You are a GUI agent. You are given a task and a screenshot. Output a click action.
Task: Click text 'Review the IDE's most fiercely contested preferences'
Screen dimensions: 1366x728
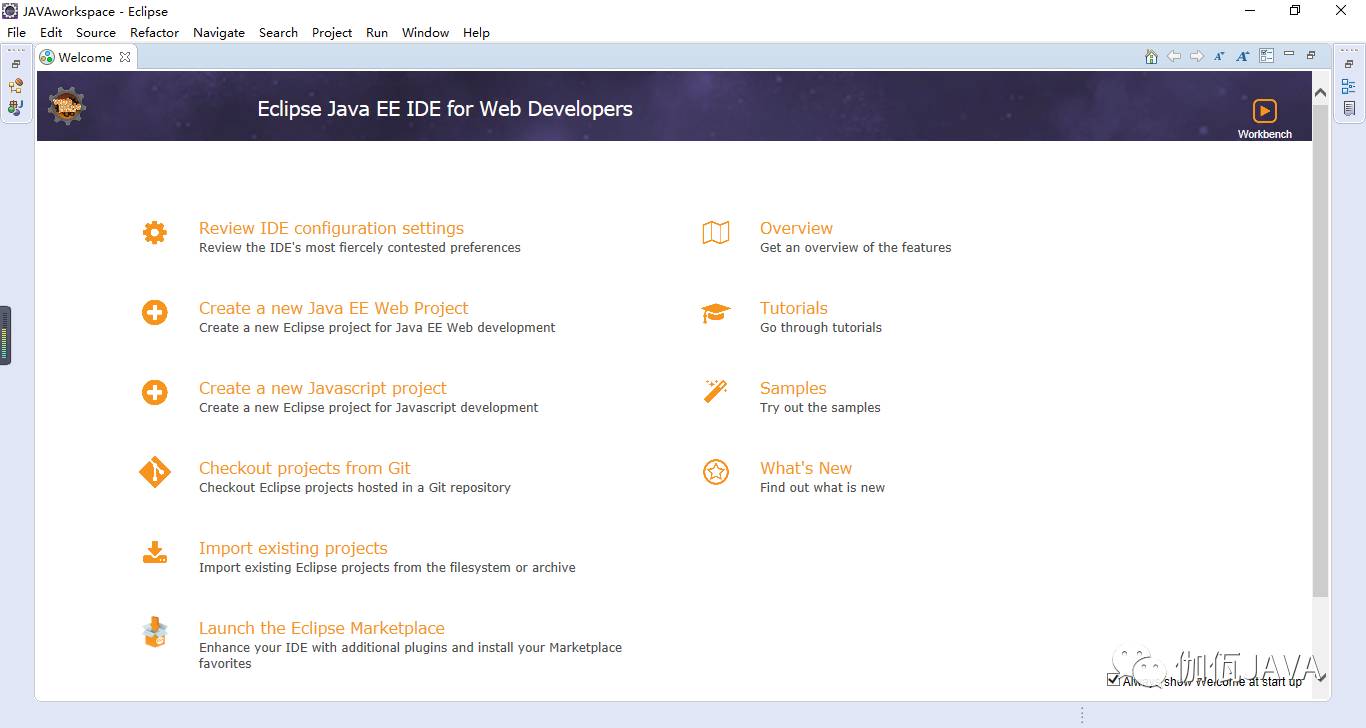[x=360, y=248]
